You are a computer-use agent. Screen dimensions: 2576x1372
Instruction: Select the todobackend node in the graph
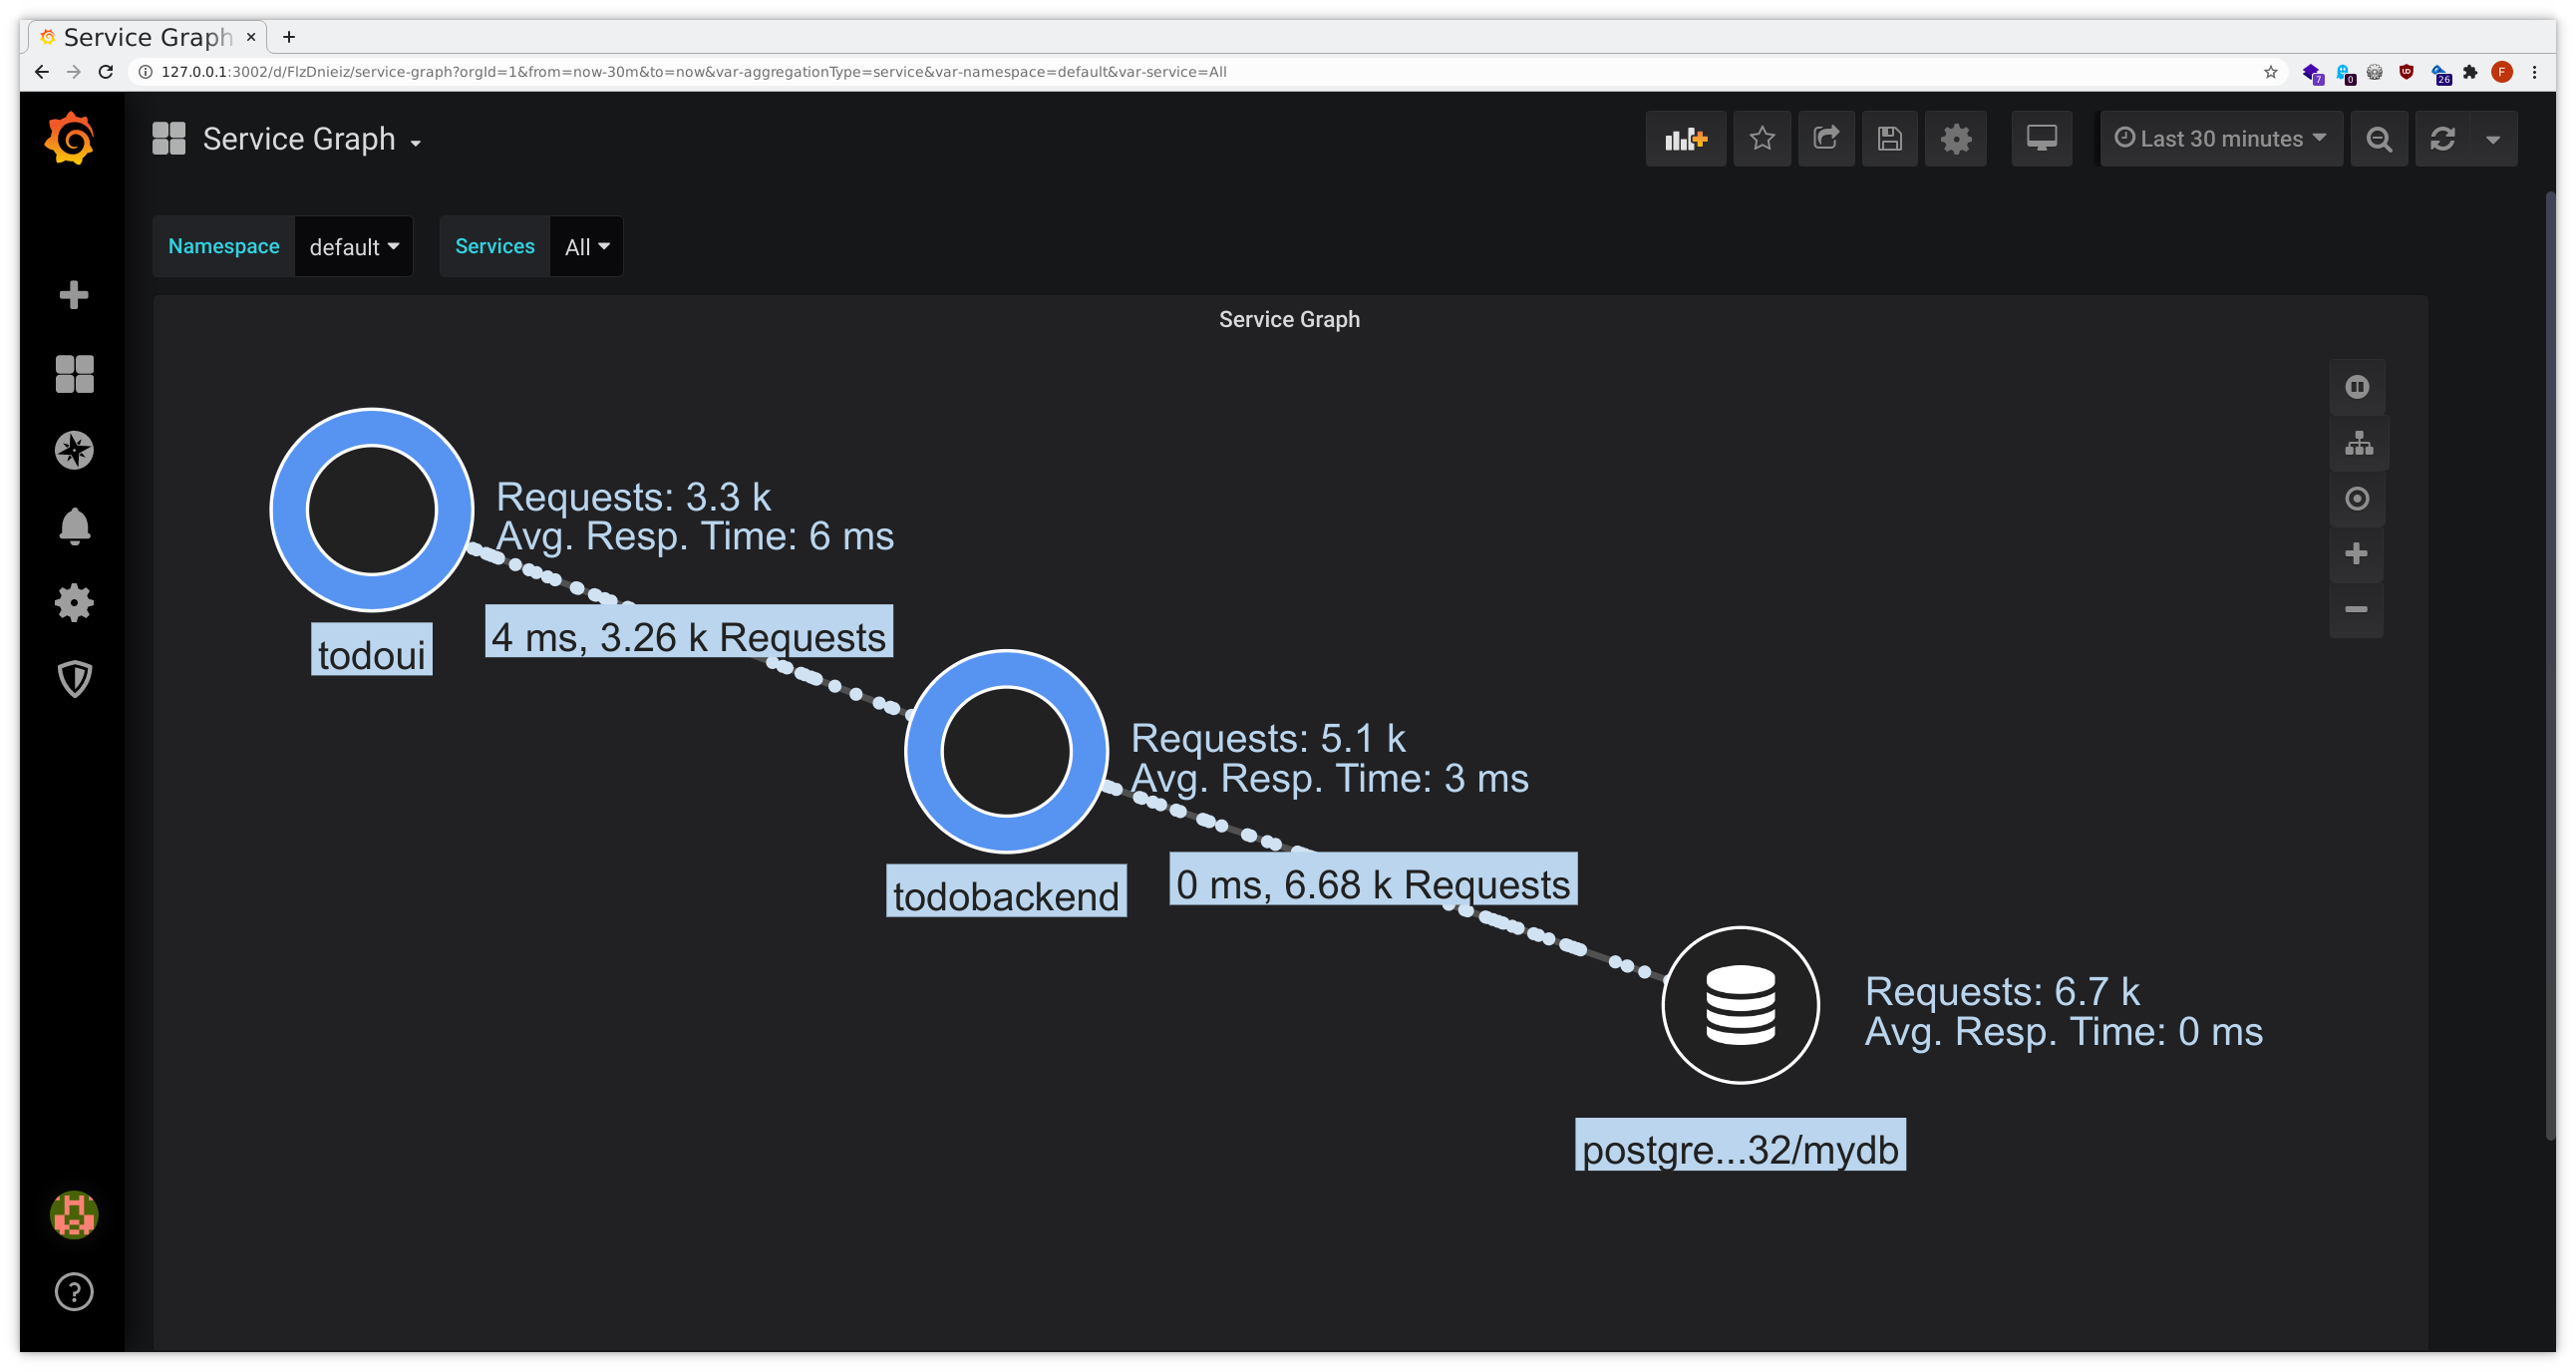tap(1007, 750)
